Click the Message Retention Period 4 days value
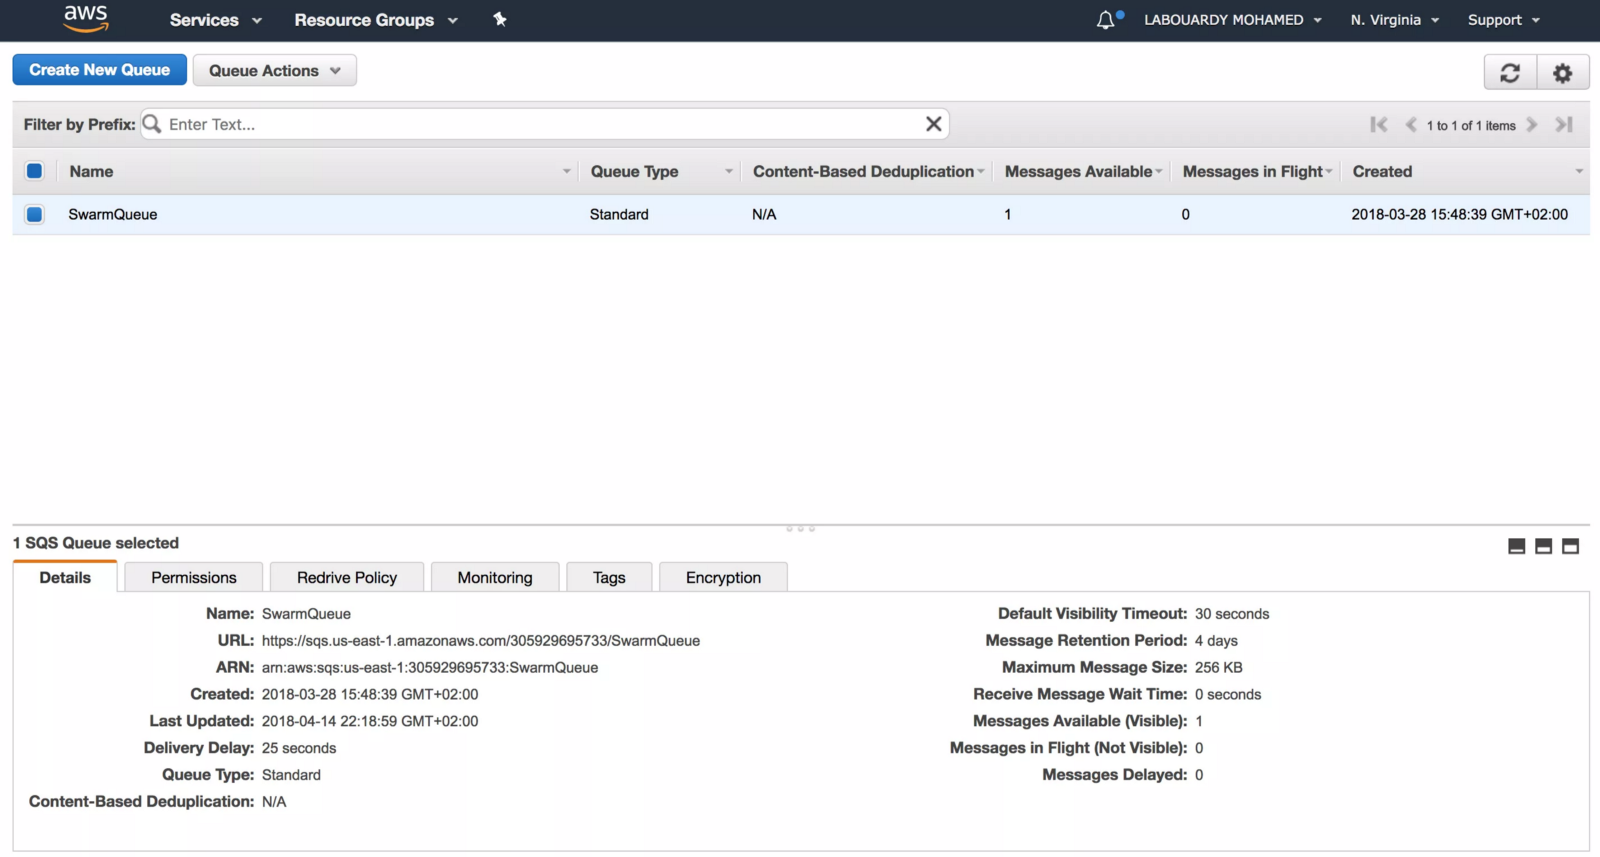Image resolution: width=1600 pixels, height=857 pixels. click(x=1216, y=641)
